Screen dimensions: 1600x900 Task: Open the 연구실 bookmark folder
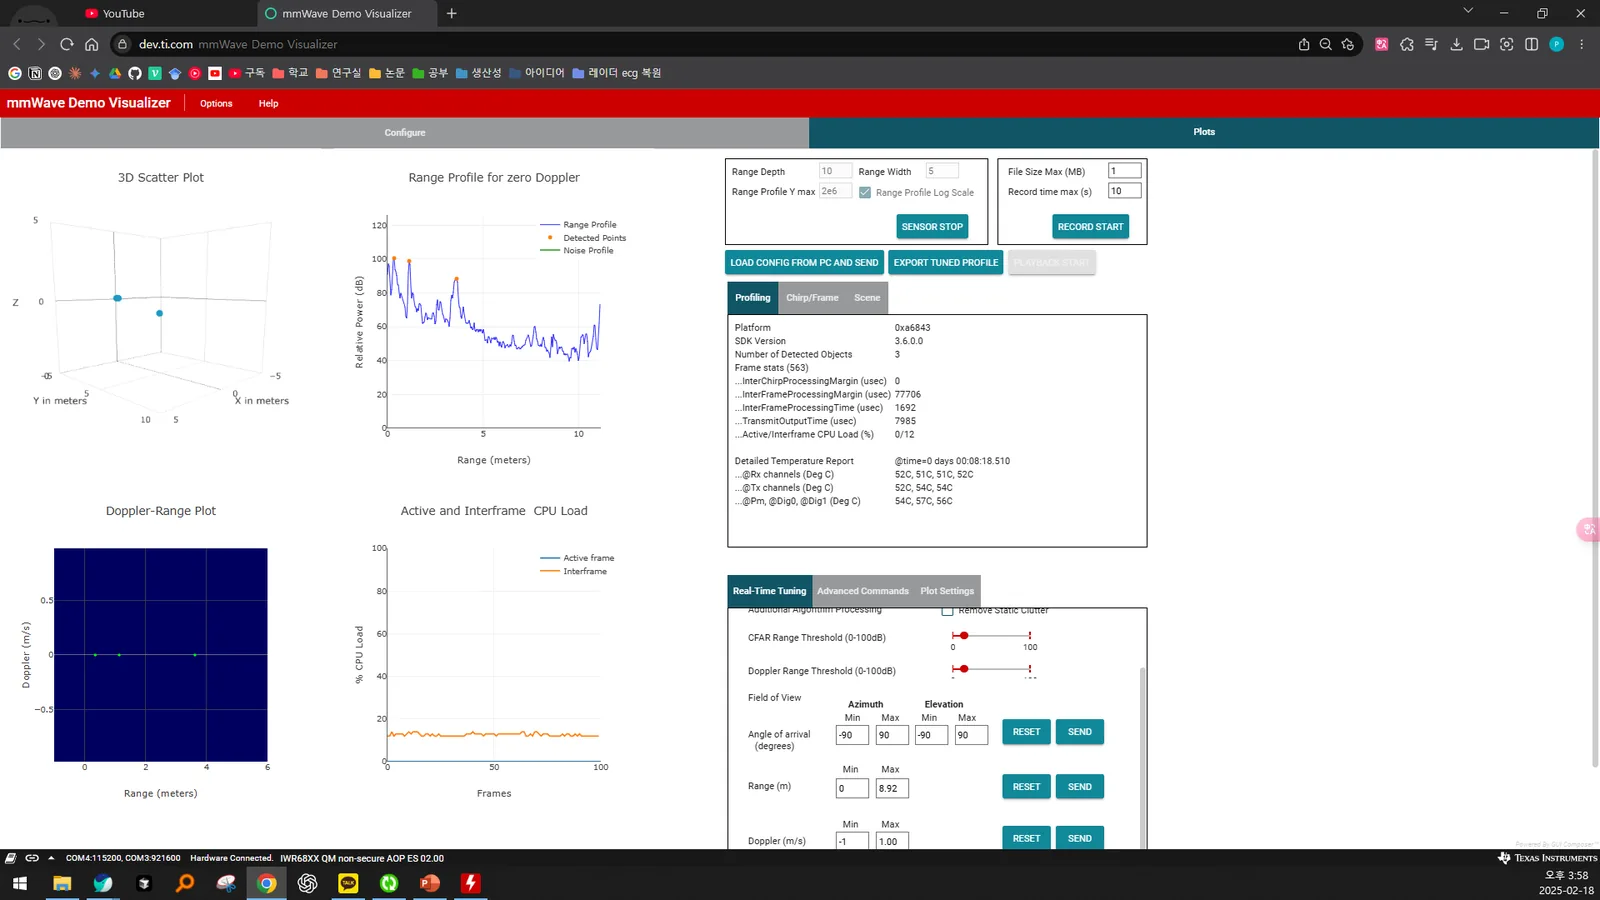338,73
